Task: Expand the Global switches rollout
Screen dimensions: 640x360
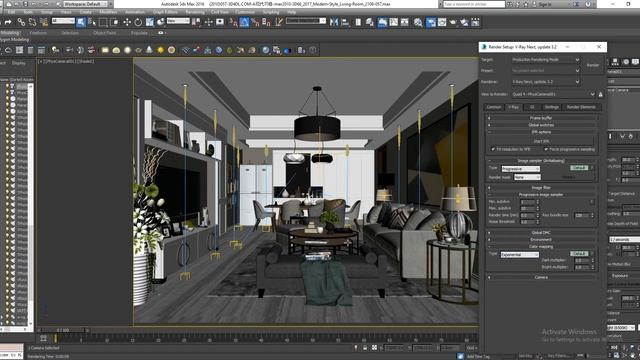Action: (x=541, y=125)
